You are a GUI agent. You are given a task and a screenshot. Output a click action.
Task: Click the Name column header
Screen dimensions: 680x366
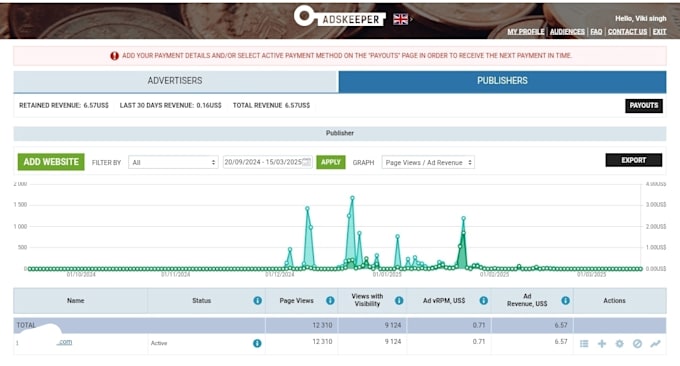[x=75, y=300]
